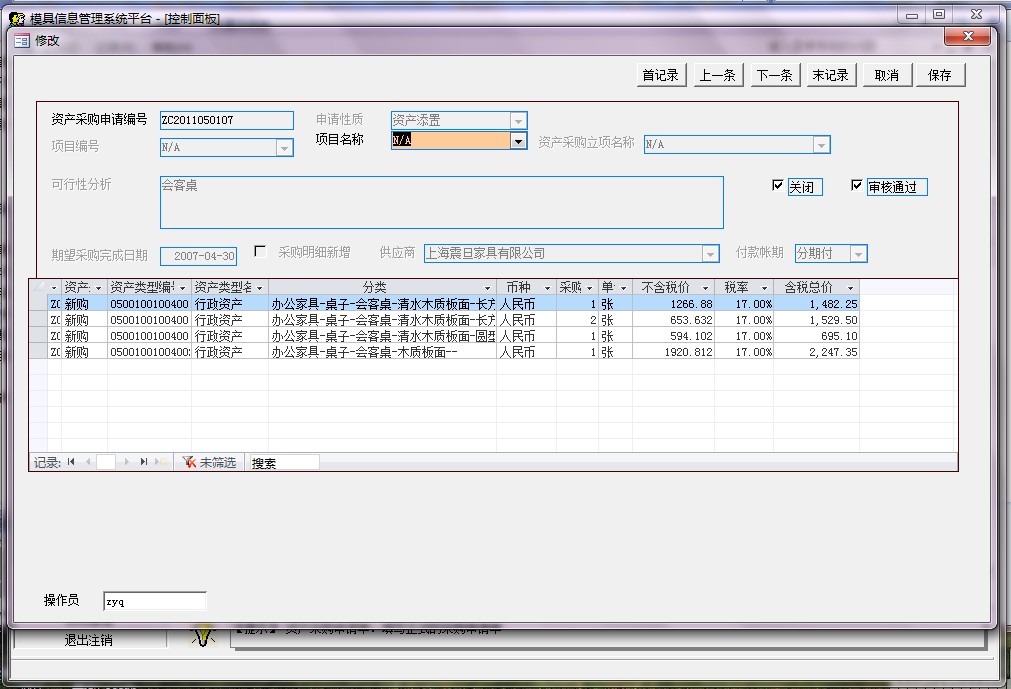
Task: Click the form icon beside 修改 title
Action: (21, 41)
